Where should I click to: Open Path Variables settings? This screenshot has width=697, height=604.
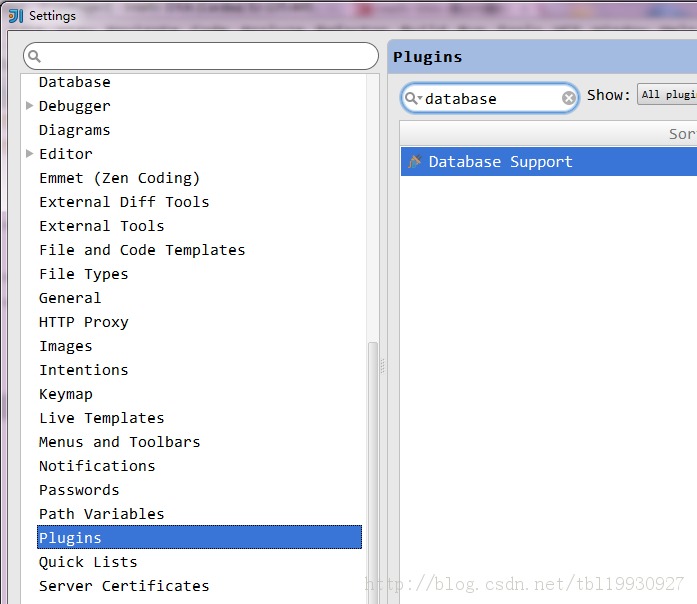pos(102,514)
